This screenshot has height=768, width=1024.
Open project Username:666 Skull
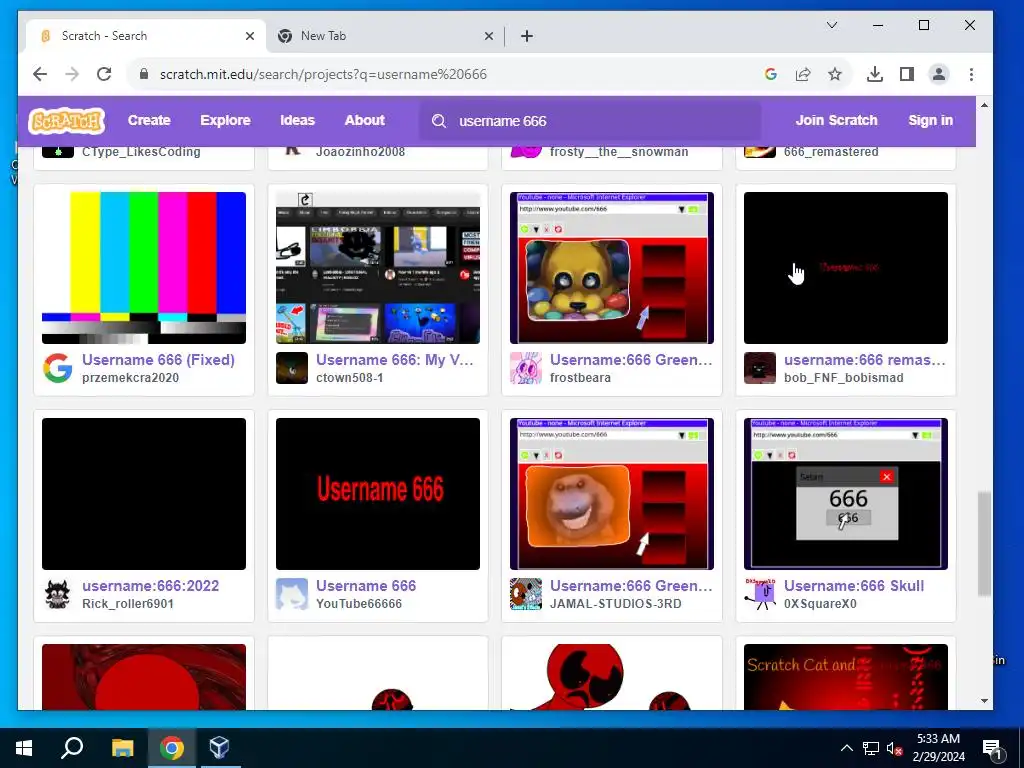(x=854, y=586)
